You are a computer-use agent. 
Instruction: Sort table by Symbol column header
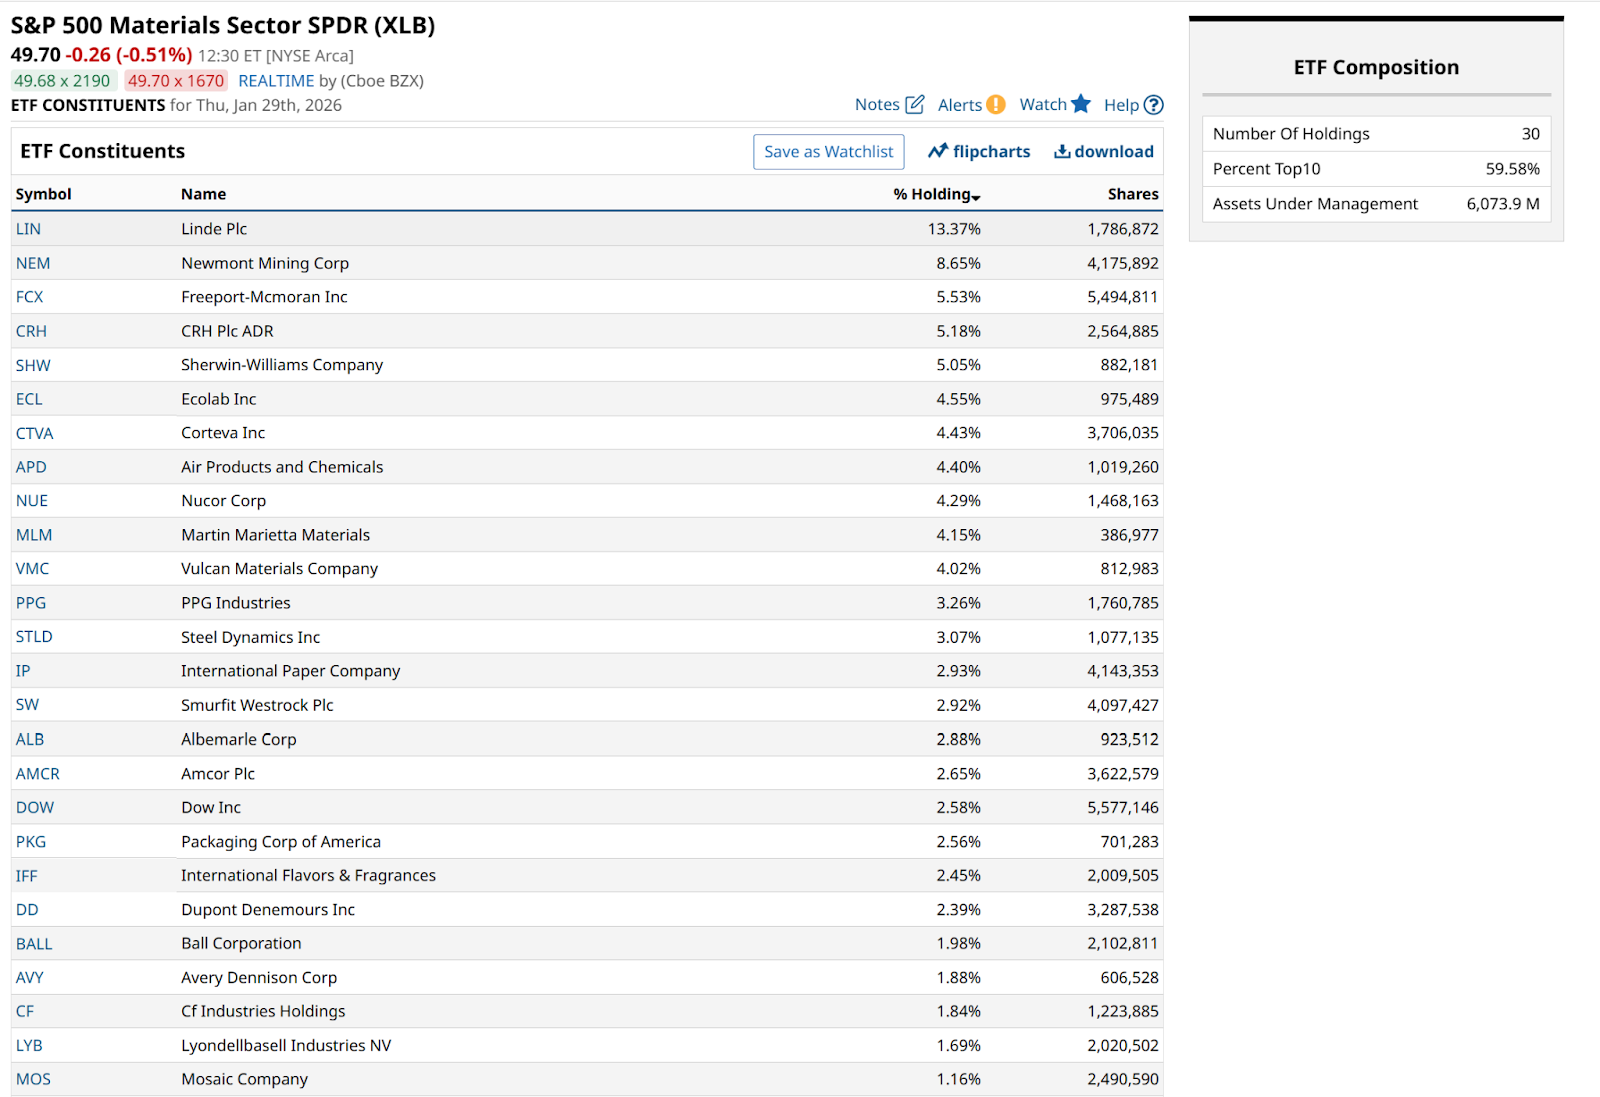click(x=43, y=194)
